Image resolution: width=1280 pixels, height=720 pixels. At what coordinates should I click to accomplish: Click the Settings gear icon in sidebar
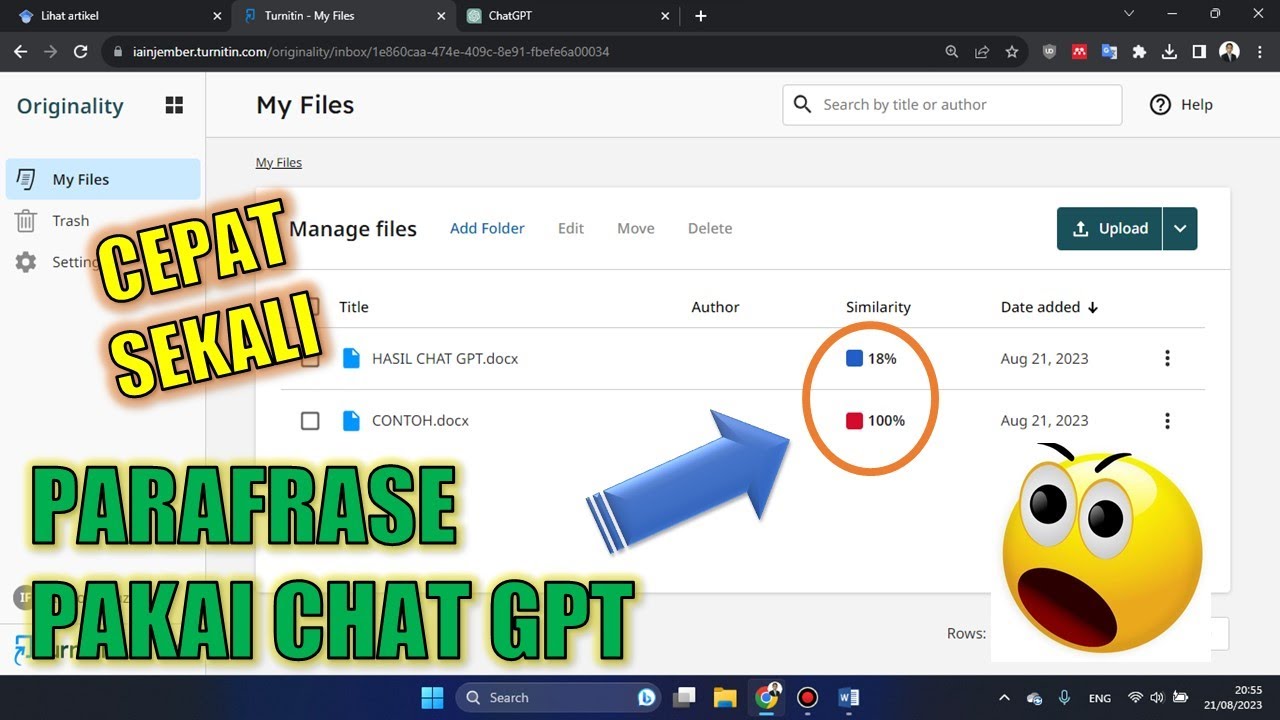(26, 262)
